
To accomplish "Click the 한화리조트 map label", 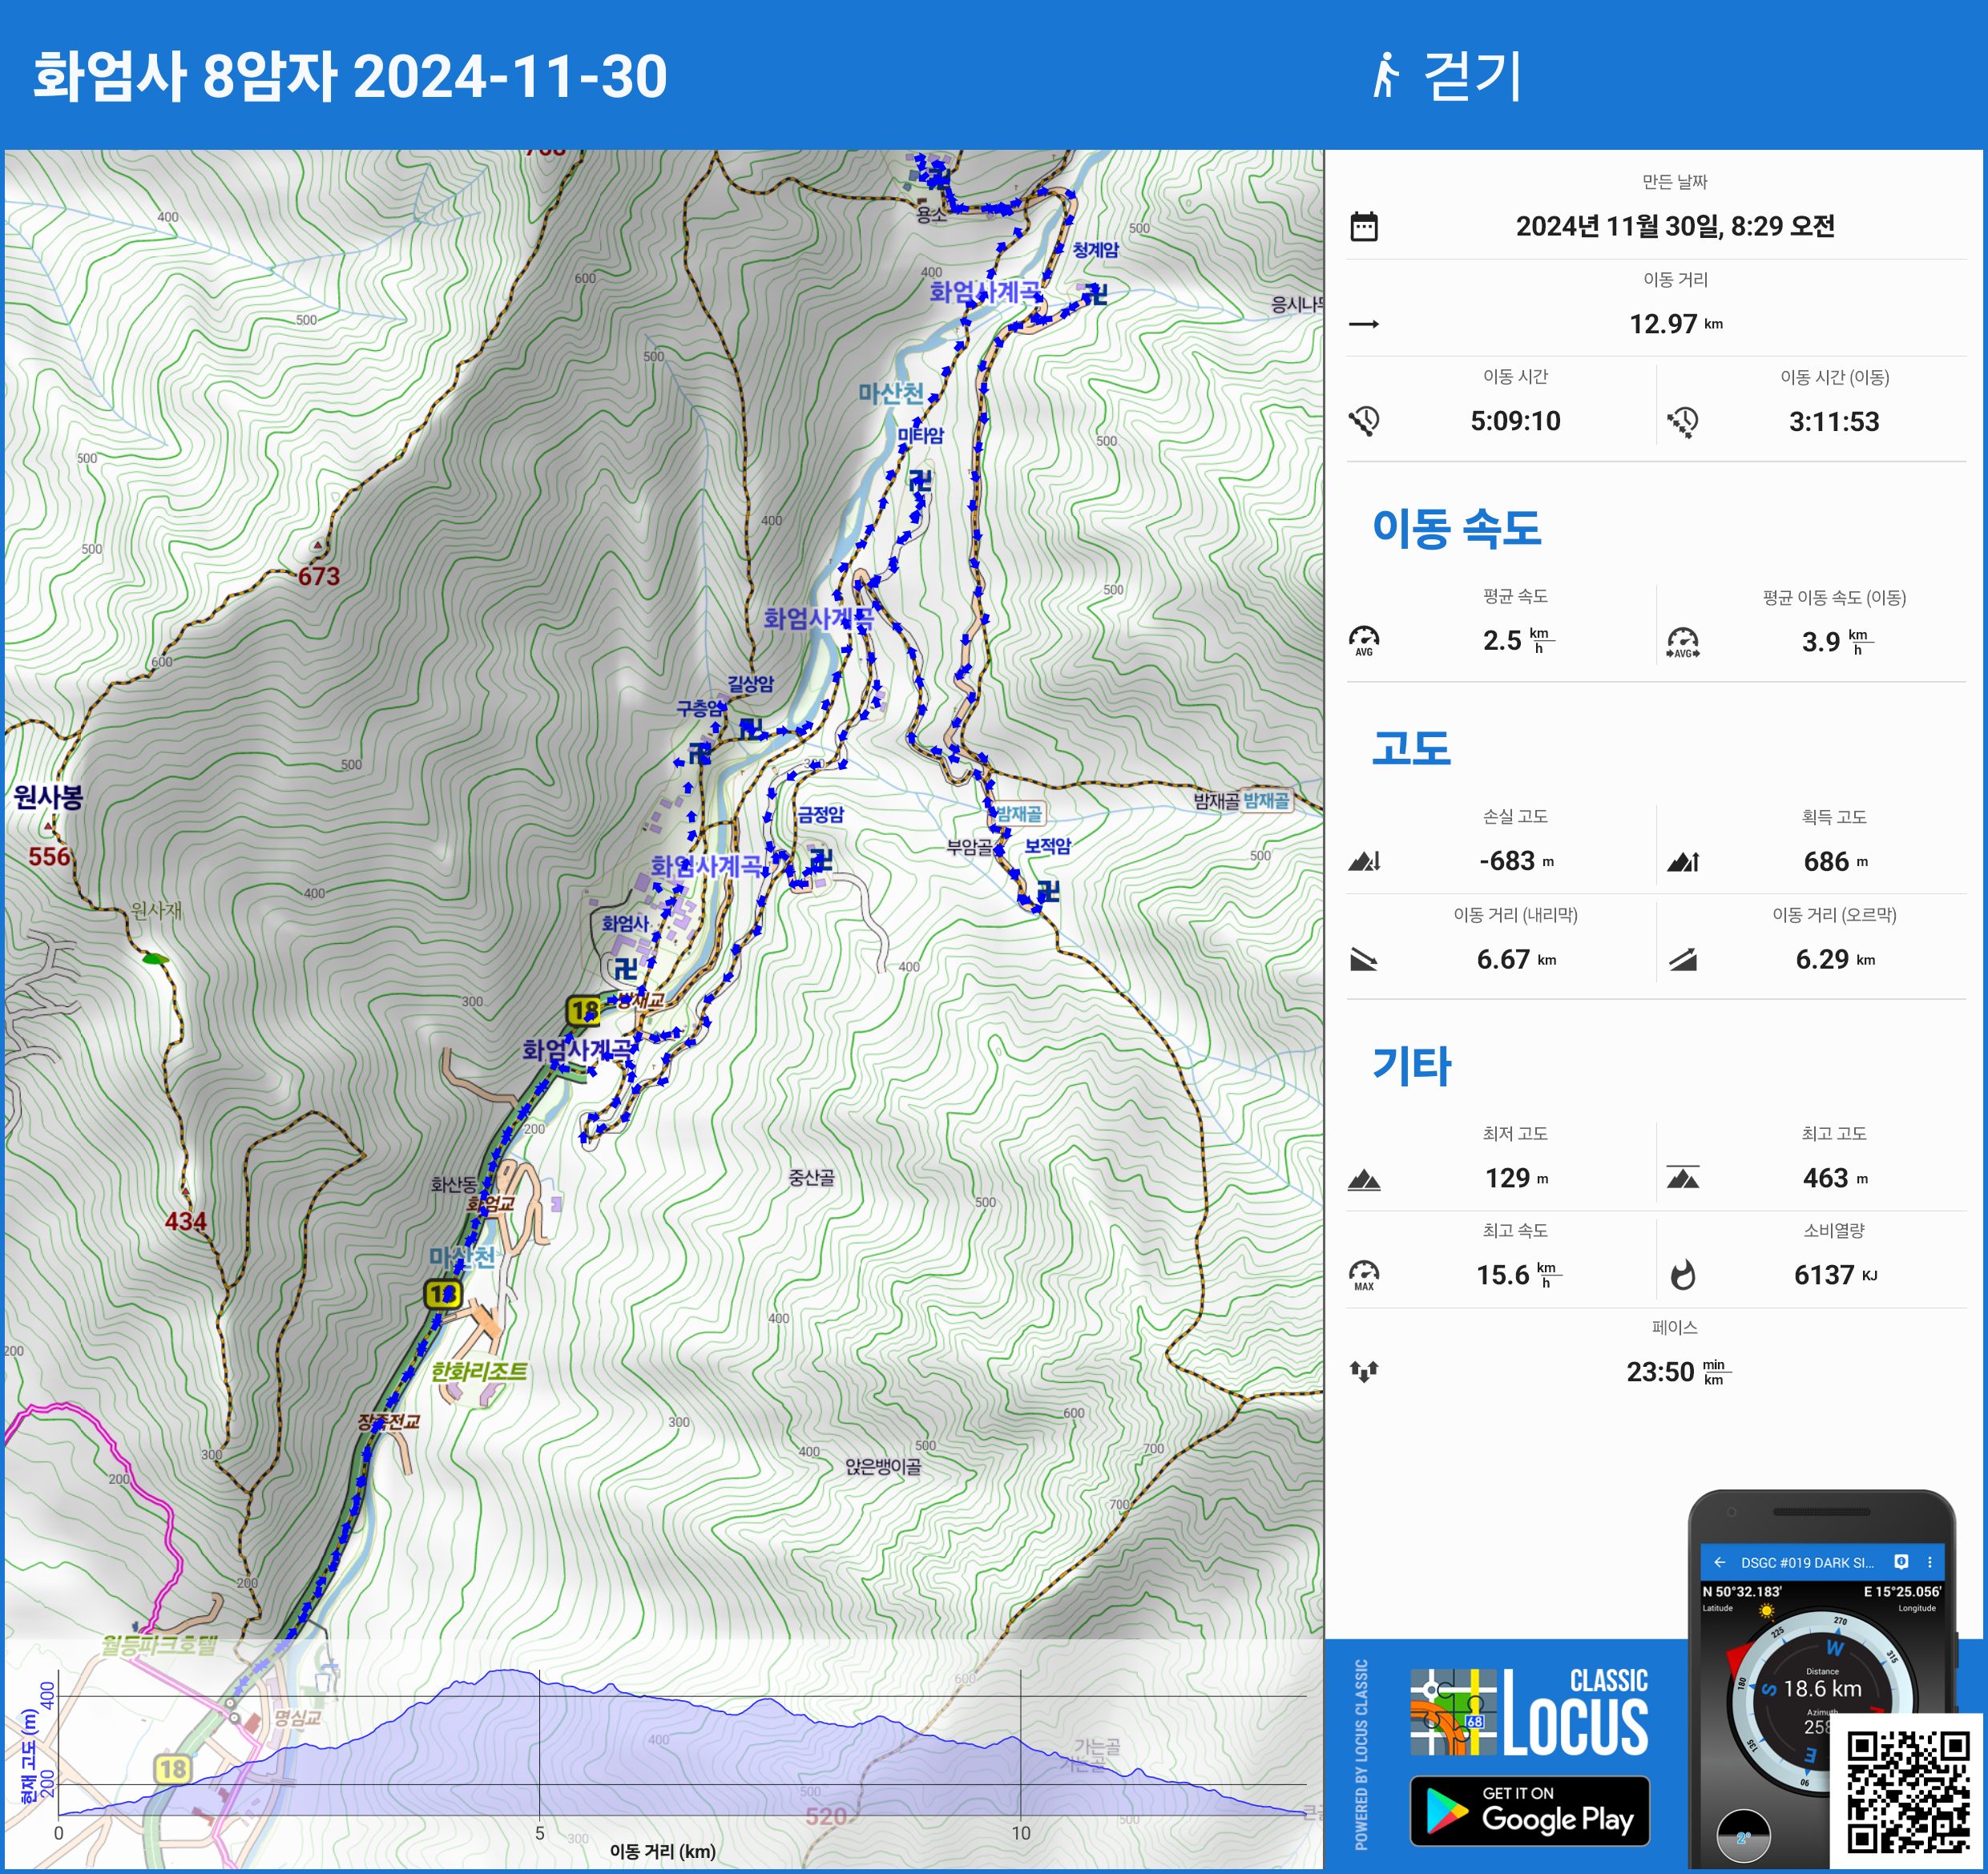I will pyautogui.click(x=479, y=1372).
